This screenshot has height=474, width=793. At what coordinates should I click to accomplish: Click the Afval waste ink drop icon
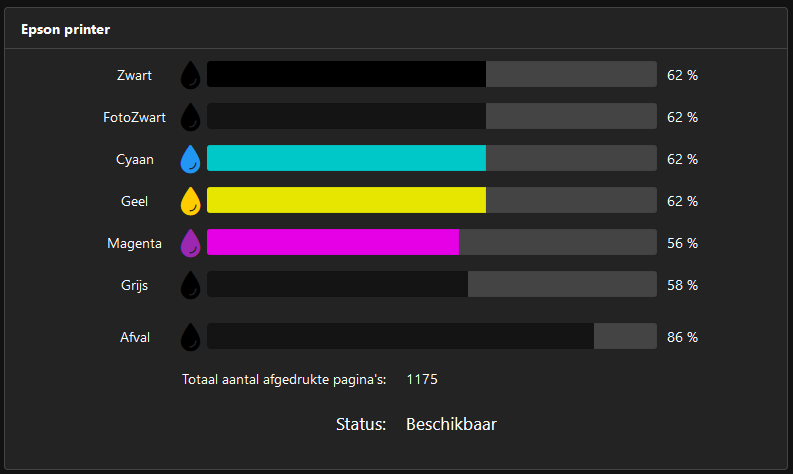[x=190, y=337]
